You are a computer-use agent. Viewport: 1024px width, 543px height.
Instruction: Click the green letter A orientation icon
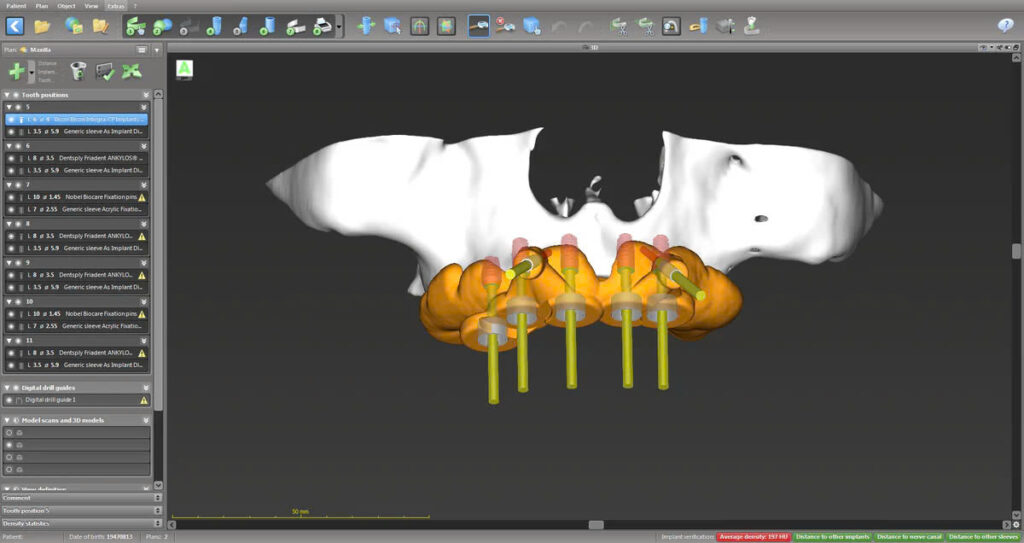click(185, 68)
